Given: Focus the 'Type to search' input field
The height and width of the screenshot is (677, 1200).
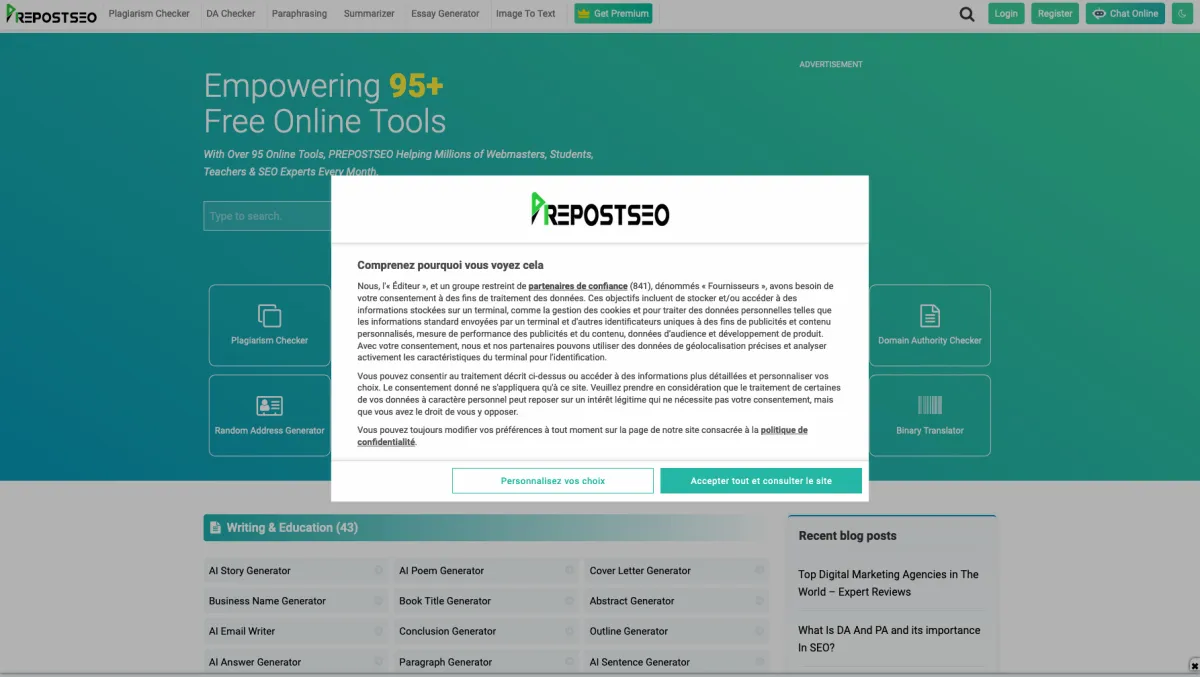Looking at the screenshot, I should [268, 216].
